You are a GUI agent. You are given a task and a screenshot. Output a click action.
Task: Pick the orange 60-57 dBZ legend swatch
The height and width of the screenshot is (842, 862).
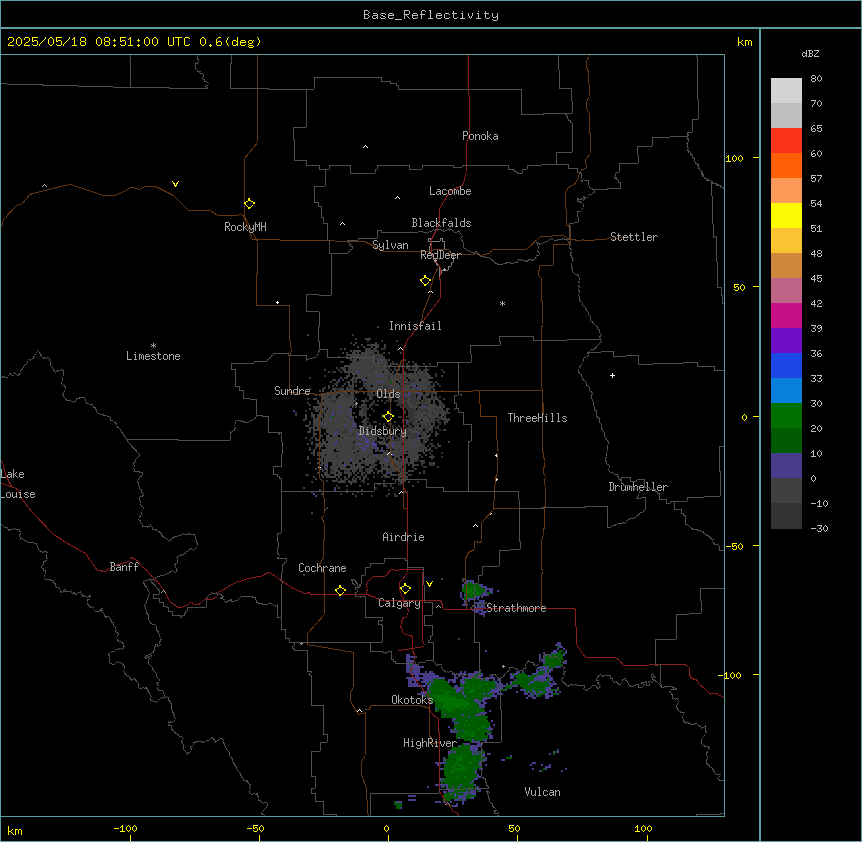[786, 165]
